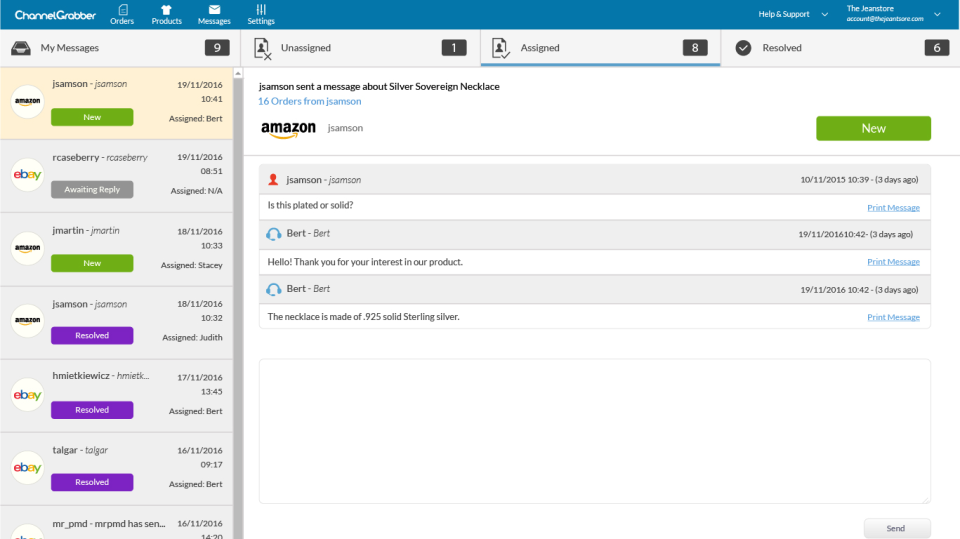This screenshot has height=539, width=960.
Task: Open the Settings sliders icon
Action: click(x=261, y=9)
